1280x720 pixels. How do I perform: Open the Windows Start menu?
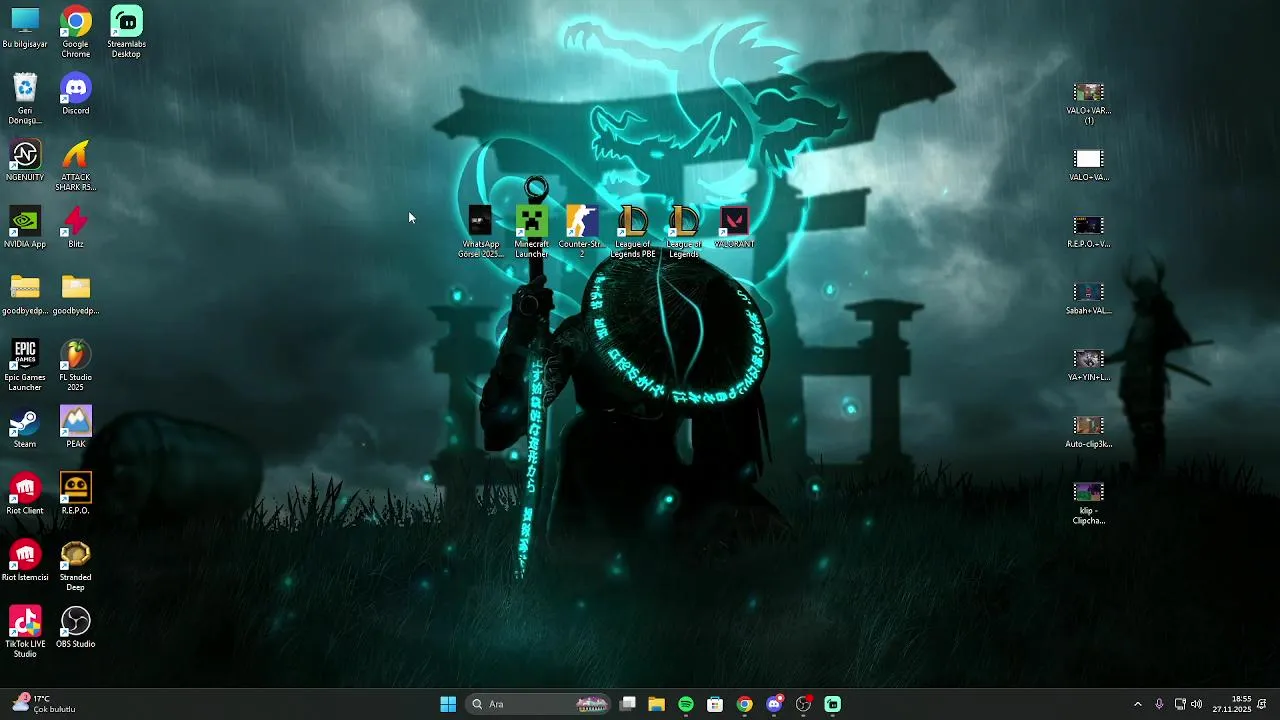448,704
